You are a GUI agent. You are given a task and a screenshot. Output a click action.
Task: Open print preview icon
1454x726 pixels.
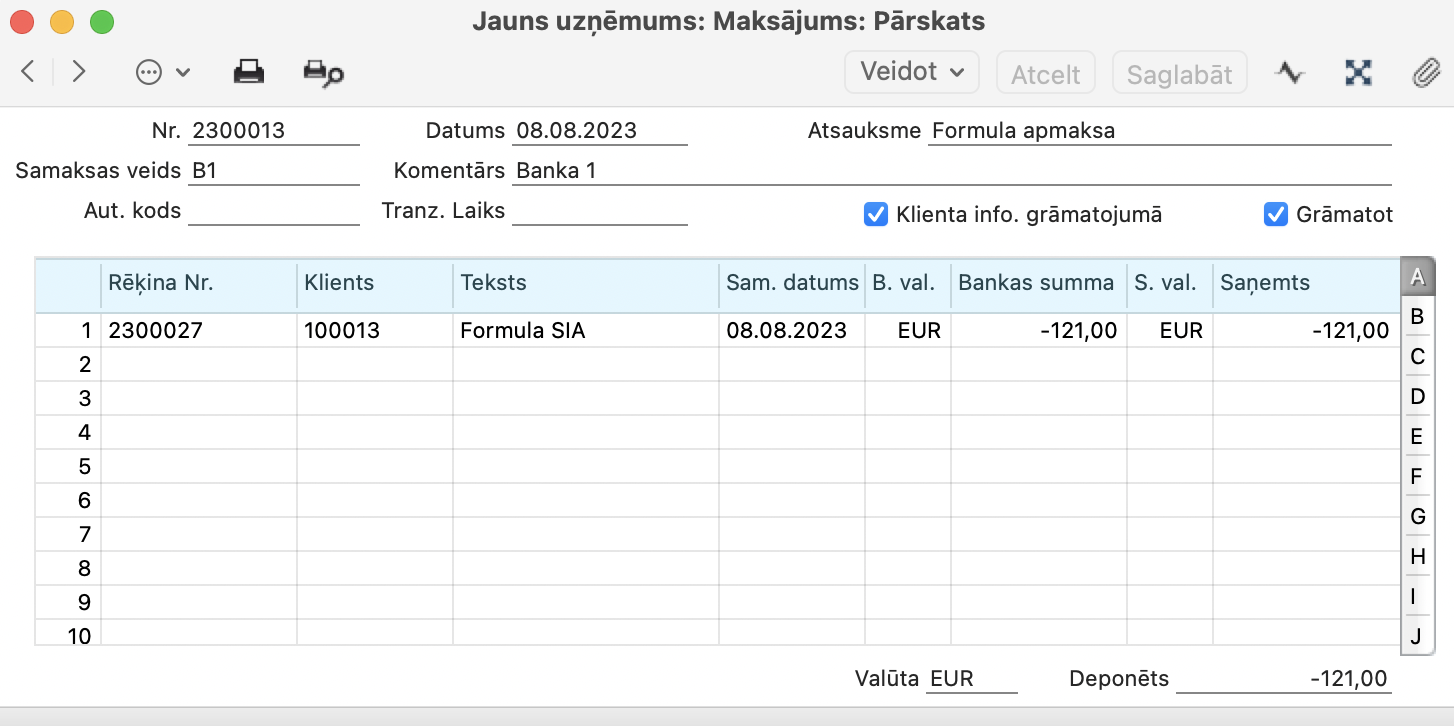(x=323, y=73)
